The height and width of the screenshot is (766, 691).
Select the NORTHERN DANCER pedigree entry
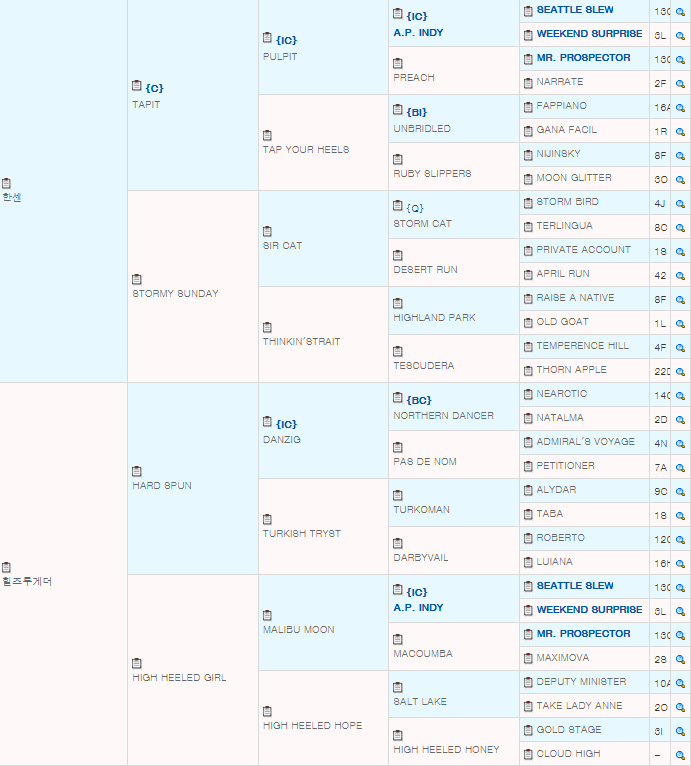coord(443,416)
